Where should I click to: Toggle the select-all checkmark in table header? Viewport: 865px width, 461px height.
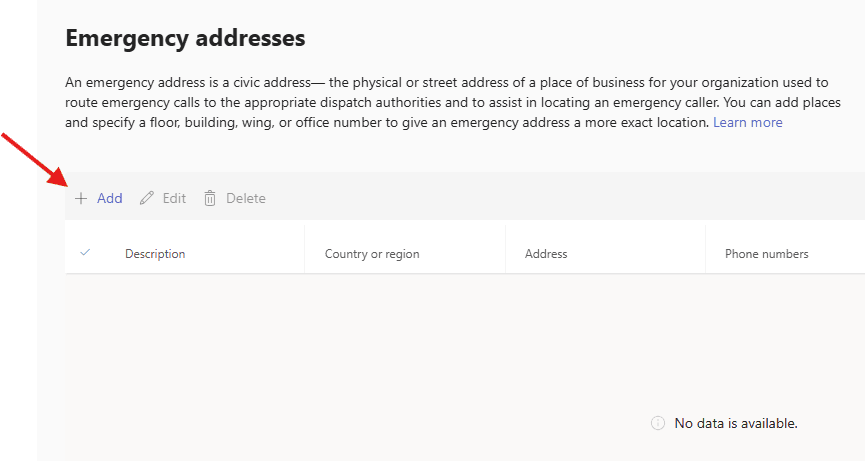point(85,253)
